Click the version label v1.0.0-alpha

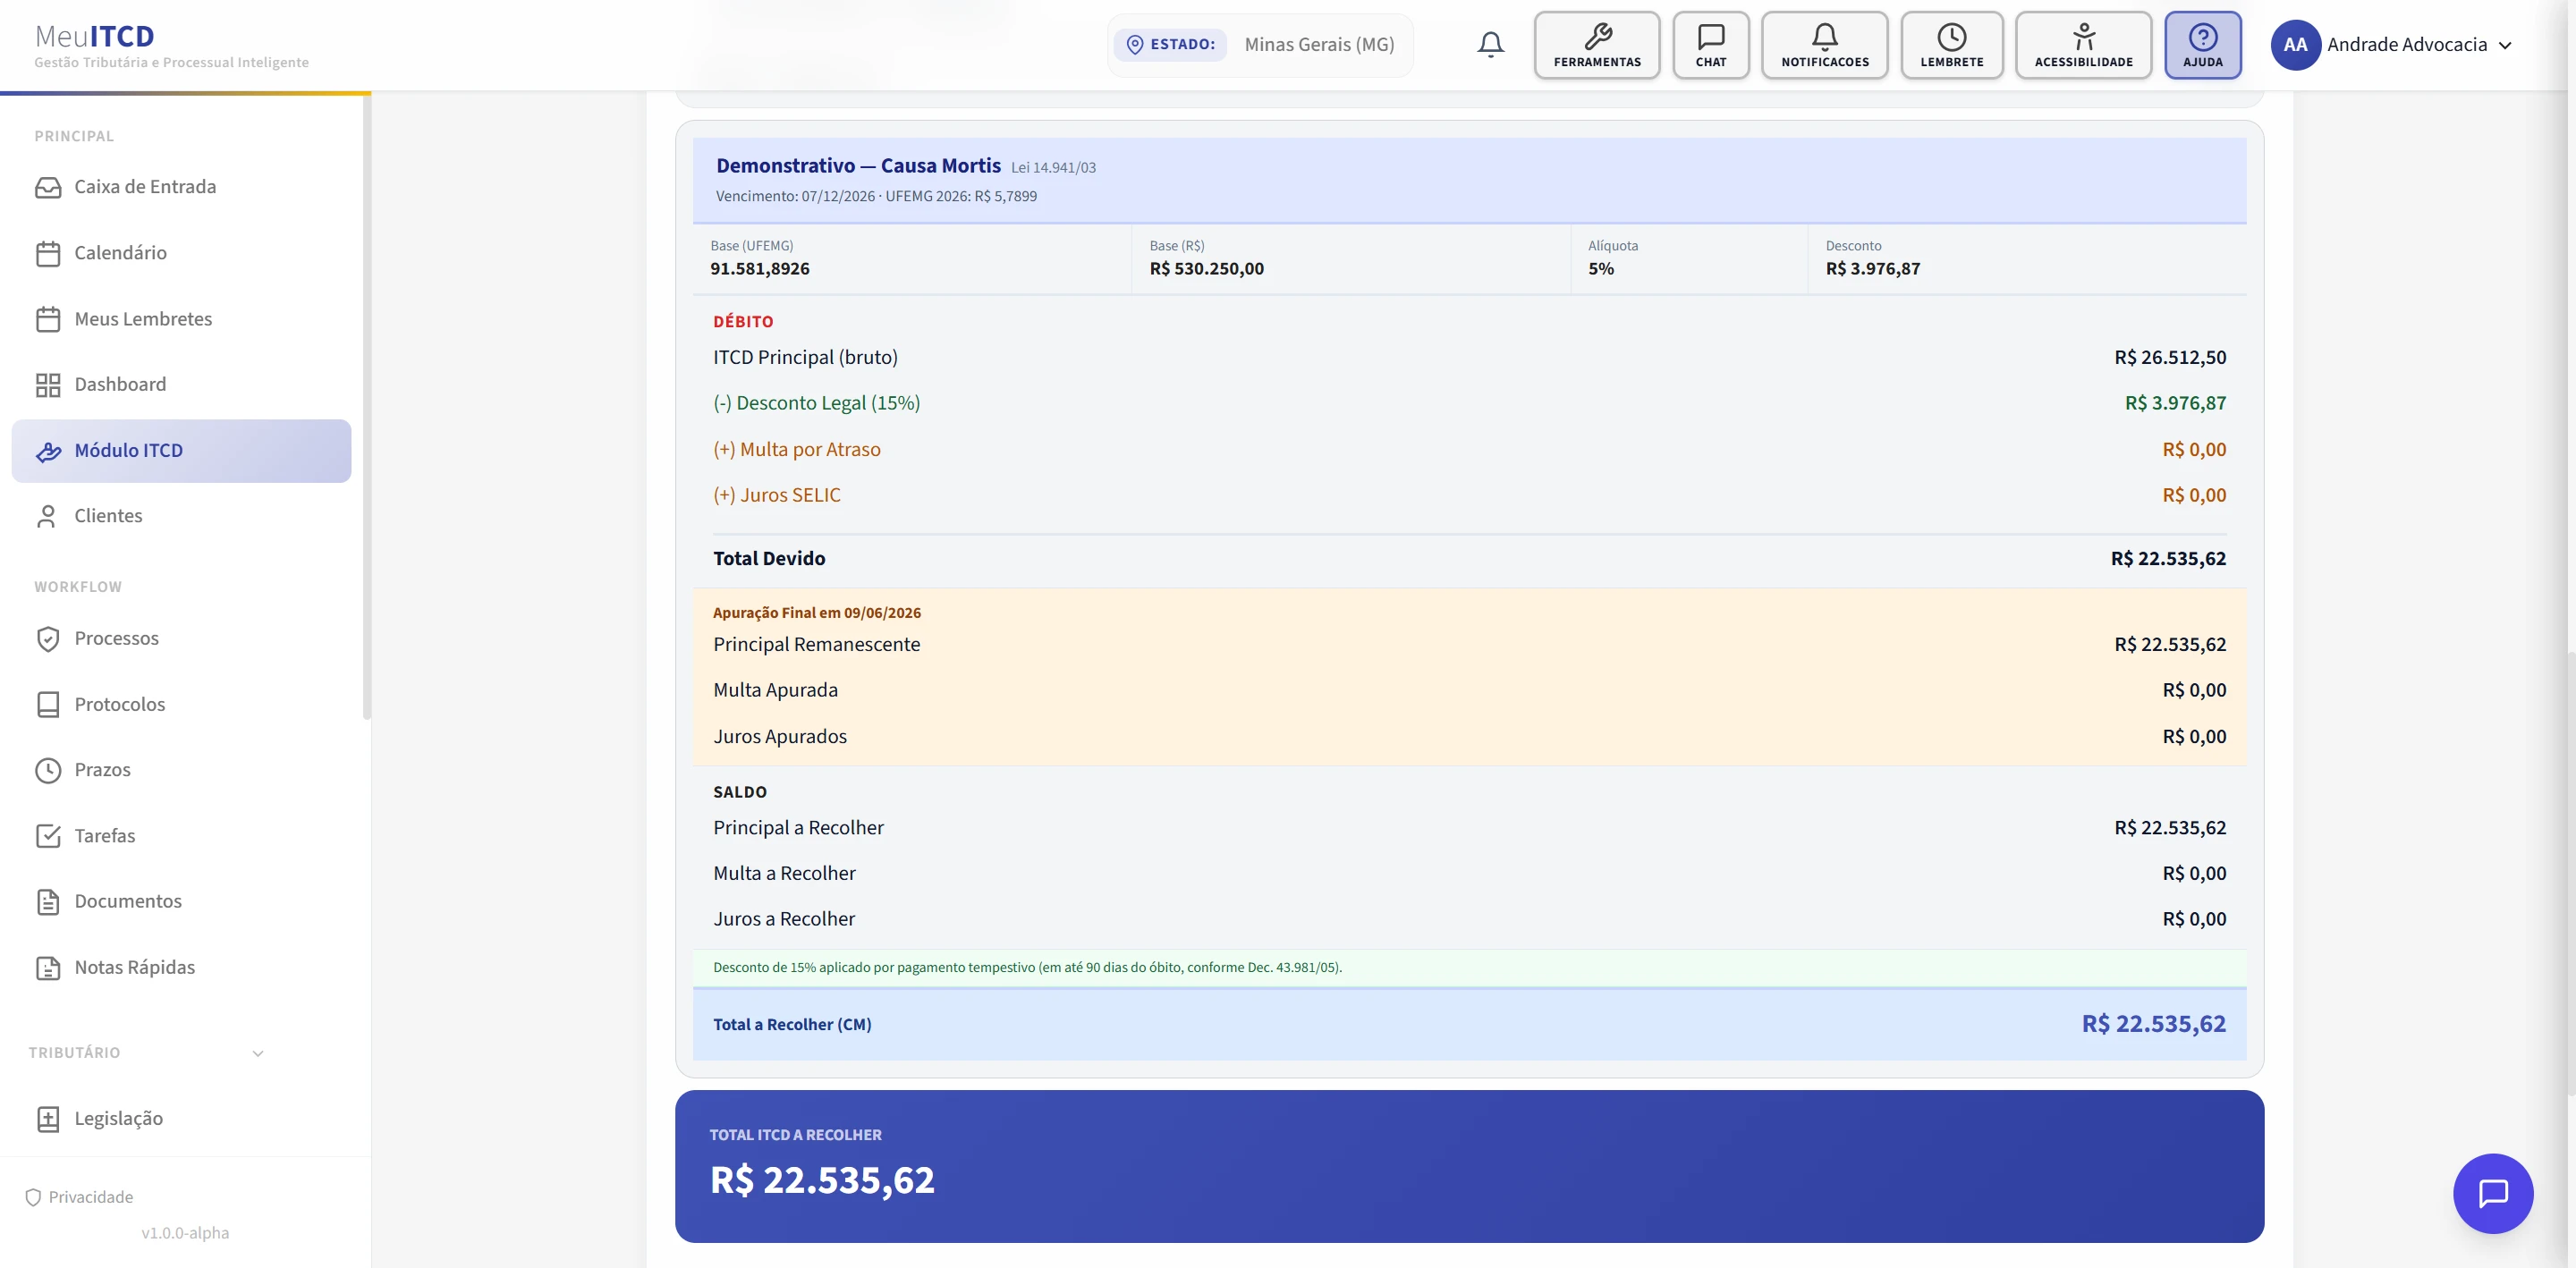pos(185,1234)
